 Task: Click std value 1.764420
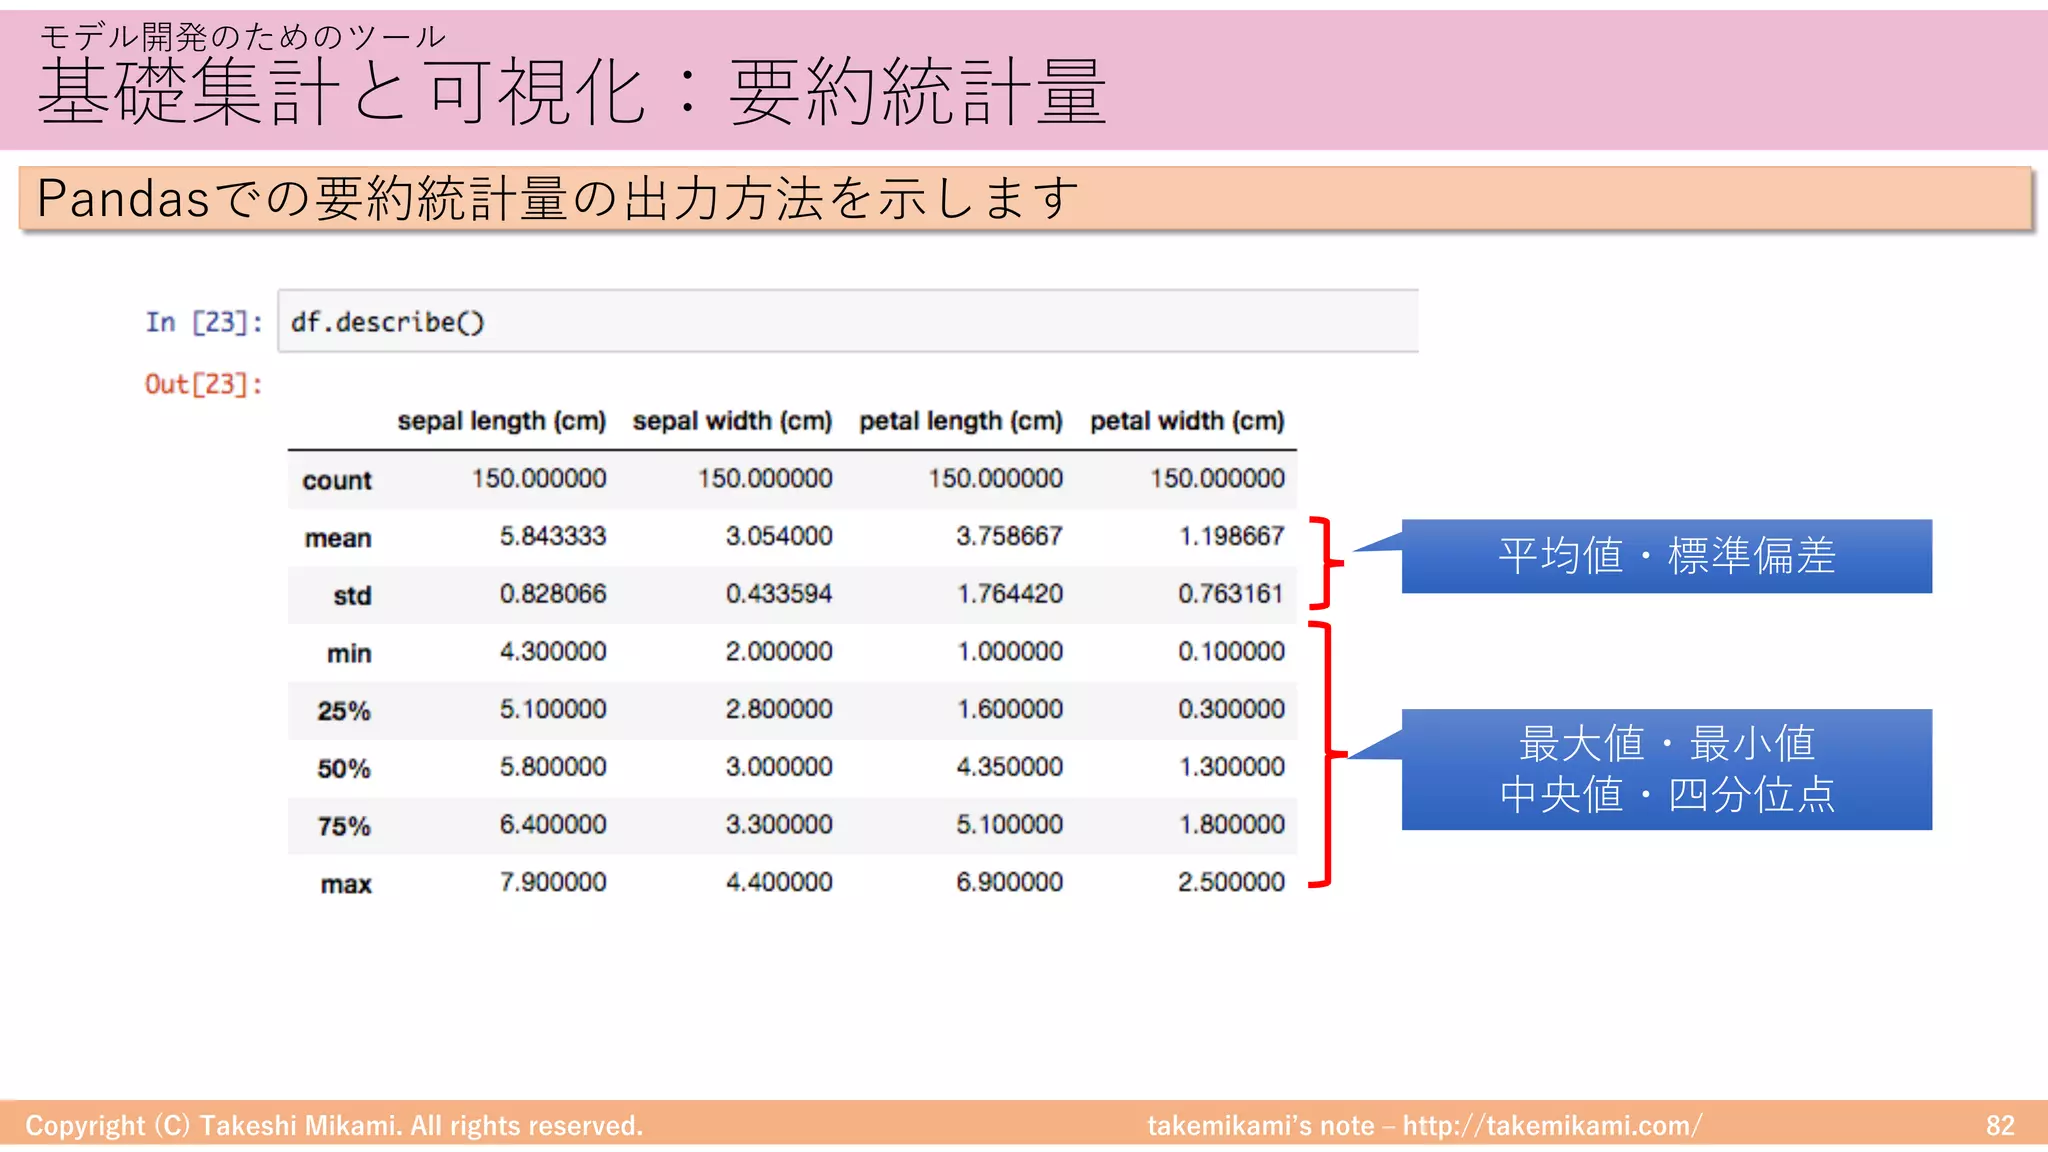(x=1010, y=594)
